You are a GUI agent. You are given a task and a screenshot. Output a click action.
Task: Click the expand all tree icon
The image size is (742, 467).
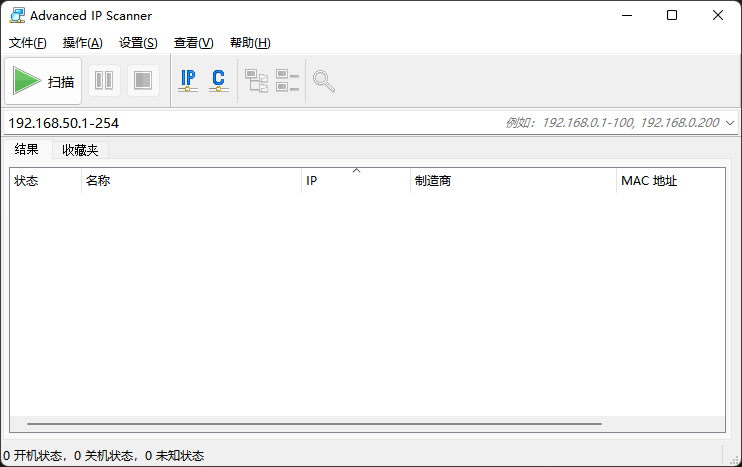coord(256,80)
